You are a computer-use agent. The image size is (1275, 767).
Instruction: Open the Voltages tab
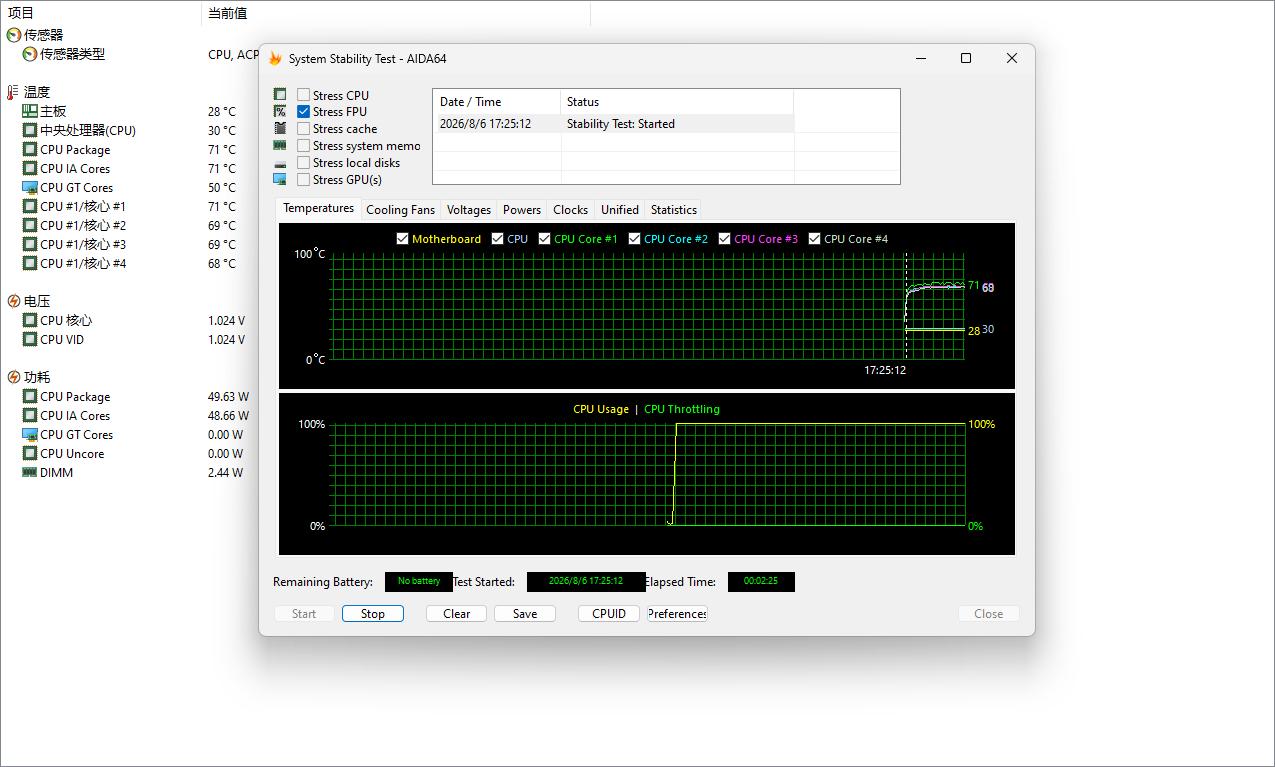click(468, 210)
